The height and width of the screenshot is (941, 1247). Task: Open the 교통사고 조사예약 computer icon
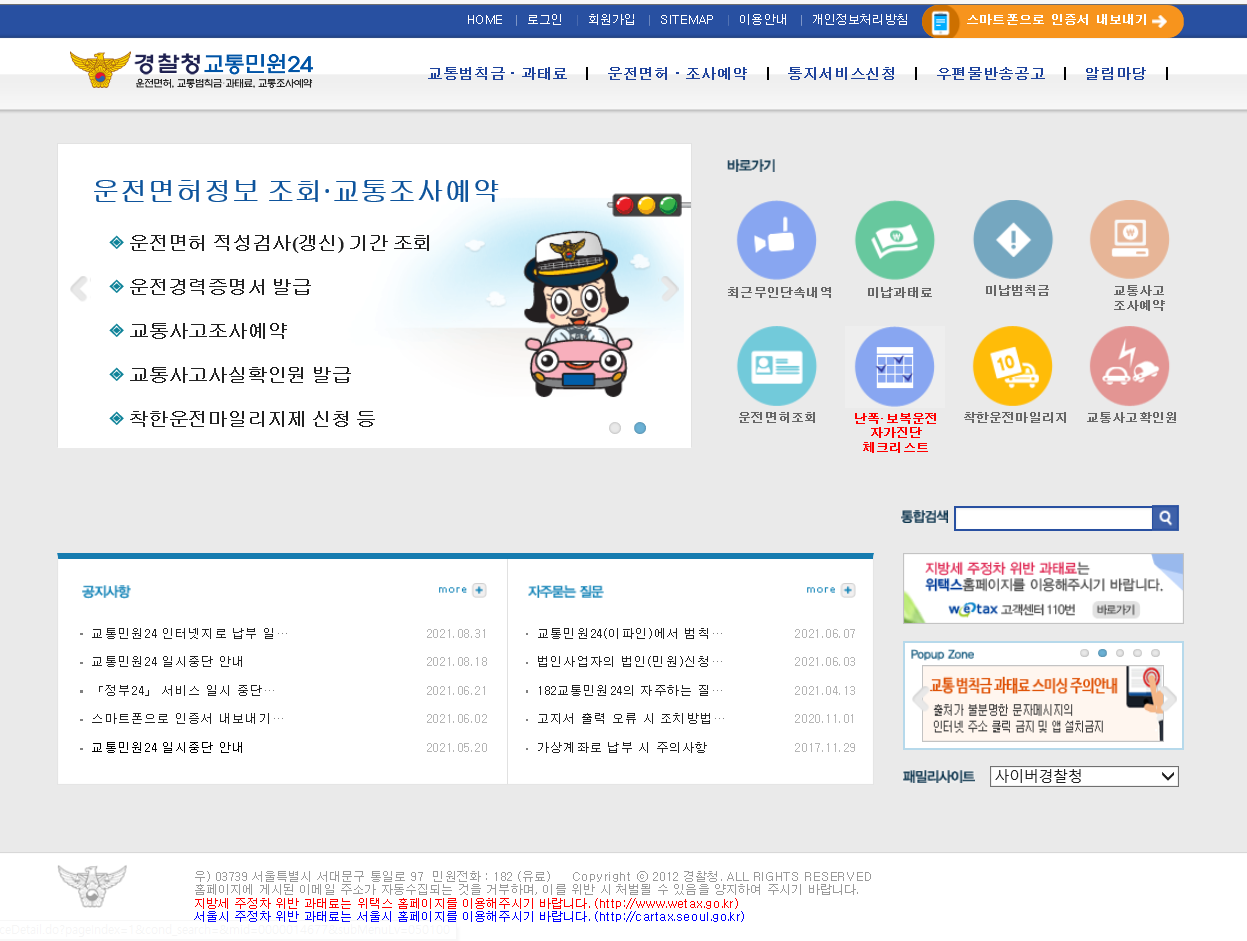1129,240
